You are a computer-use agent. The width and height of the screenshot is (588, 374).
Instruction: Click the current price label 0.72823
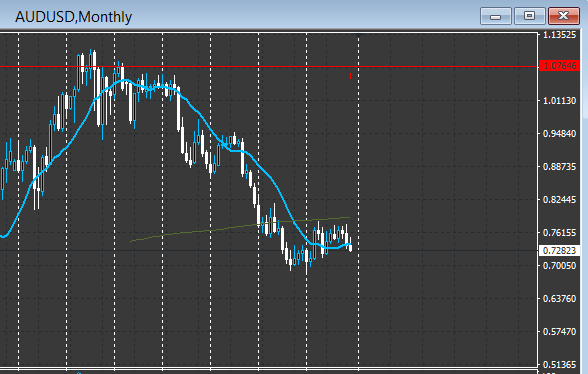pyautogui.click(x=559, y=250)
